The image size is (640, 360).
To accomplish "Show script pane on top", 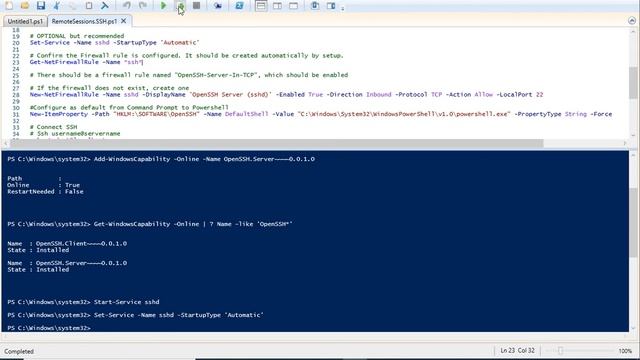I will click(261, 5).
